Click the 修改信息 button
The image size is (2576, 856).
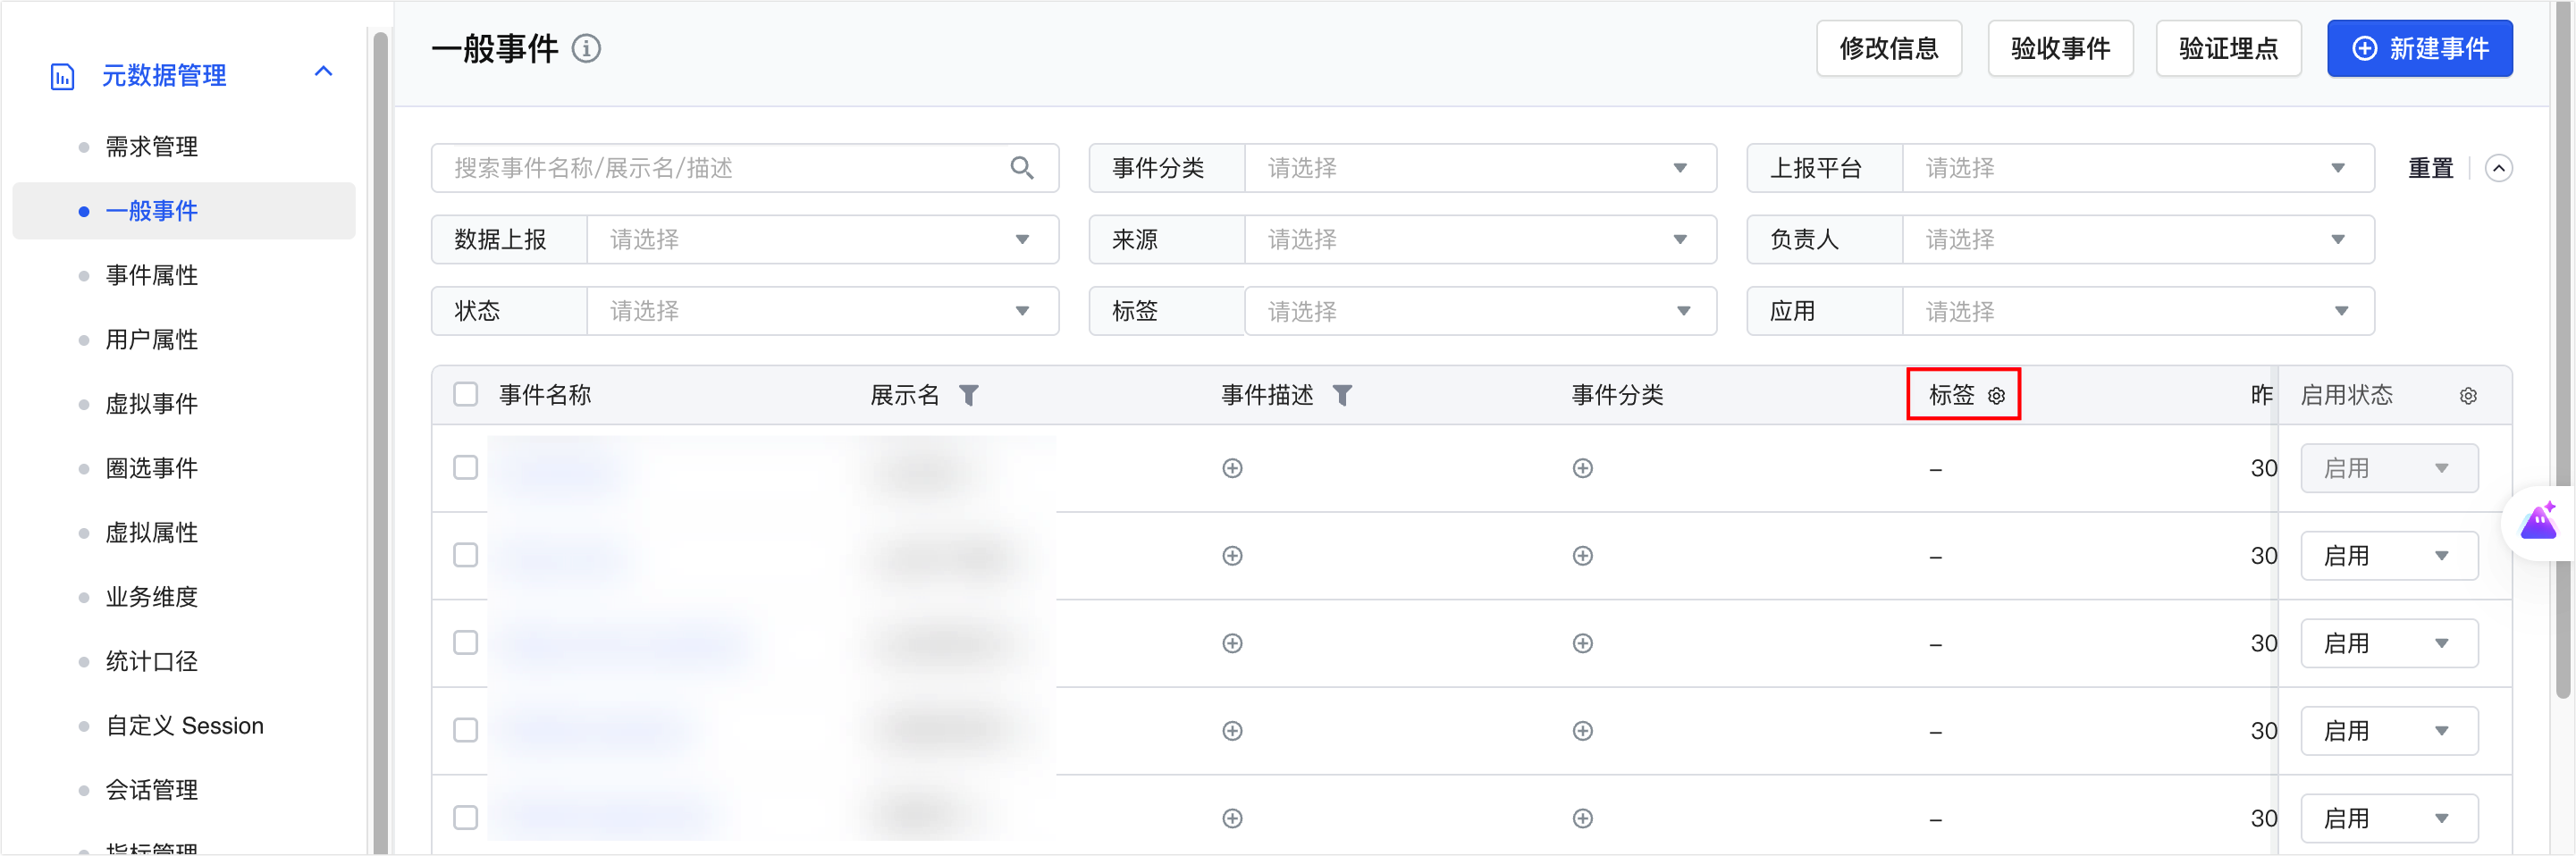pos(1888,49)
